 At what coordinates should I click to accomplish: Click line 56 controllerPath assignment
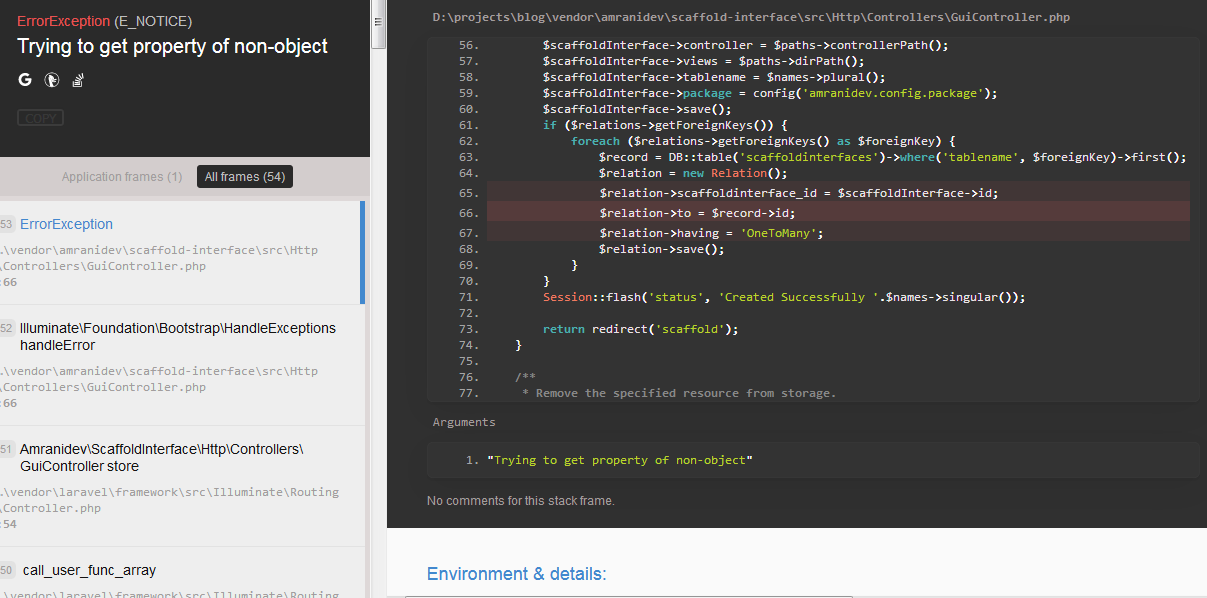point(745,45)
